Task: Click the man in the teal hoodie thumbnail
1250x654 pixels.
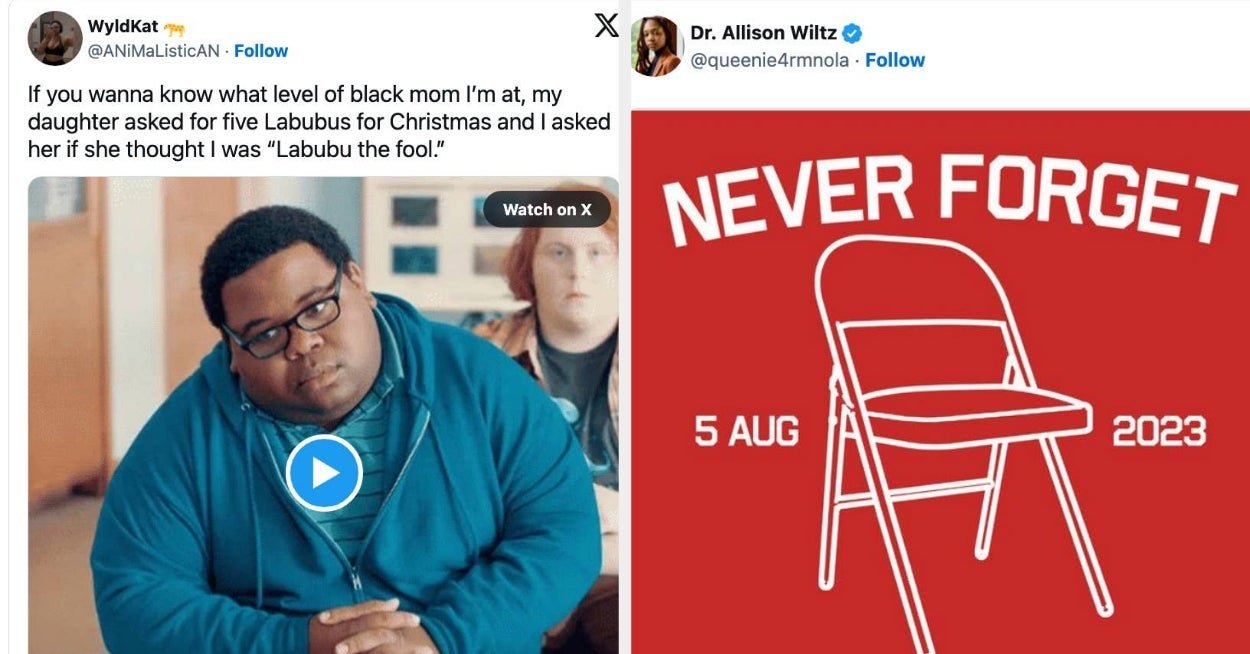Action: click(x=323, y=415)
